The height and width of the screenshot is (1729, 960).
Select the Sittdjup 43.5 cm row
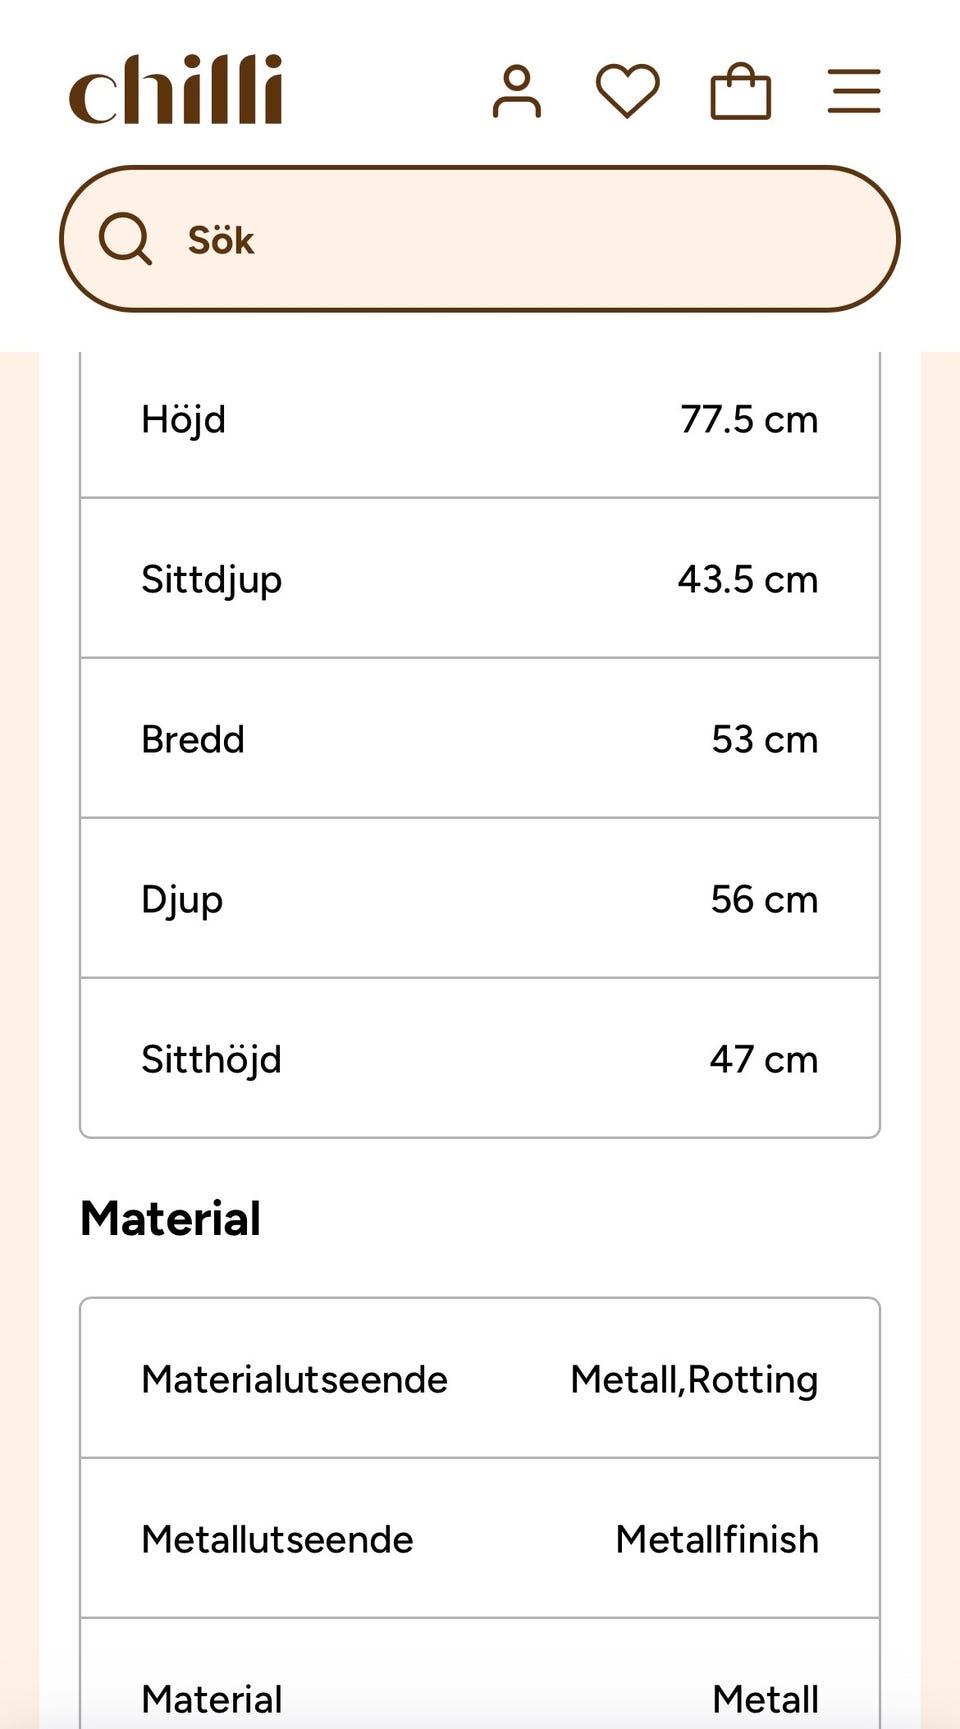click(x=480, y=578)
